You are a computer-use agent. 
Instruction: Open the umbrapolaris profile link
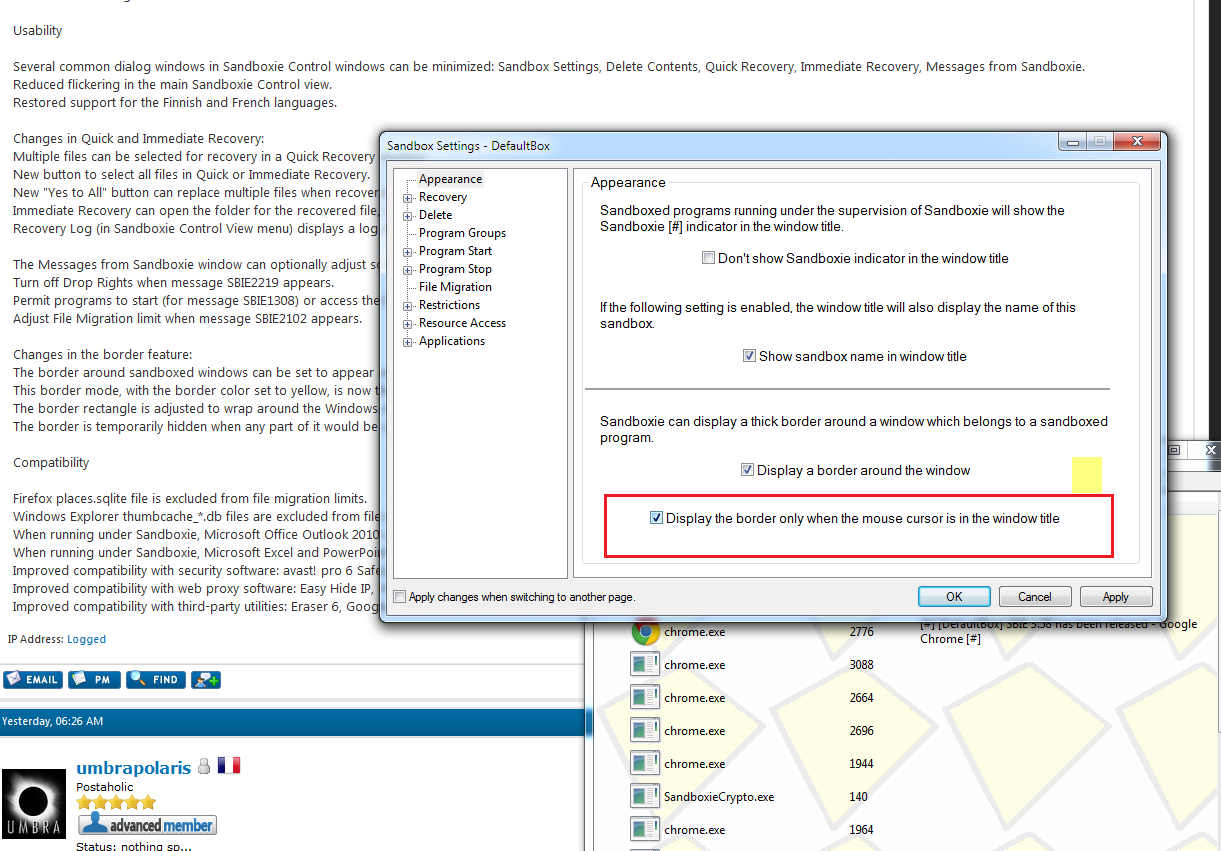tap(133, 768)
